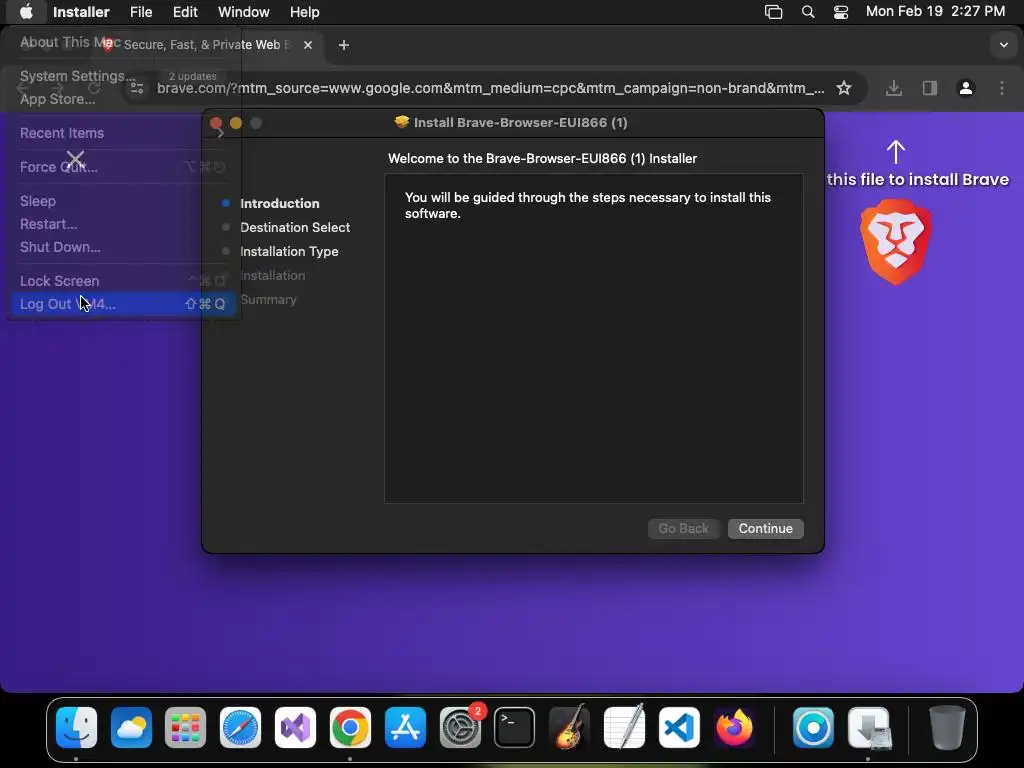
Task: Expand the tab search dropdown
Action: pos(1003,45)
